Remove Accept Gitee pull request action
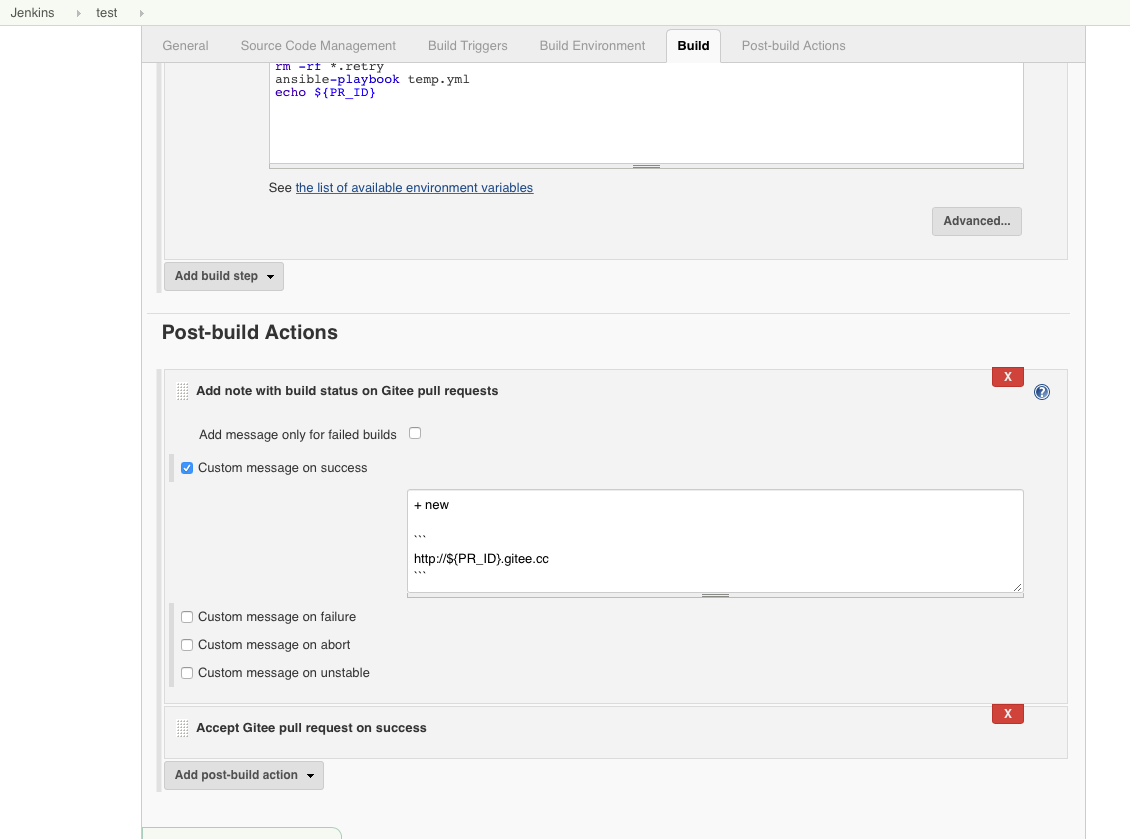This screenshot has width=1130, height=839. [x=1007, y=714]
